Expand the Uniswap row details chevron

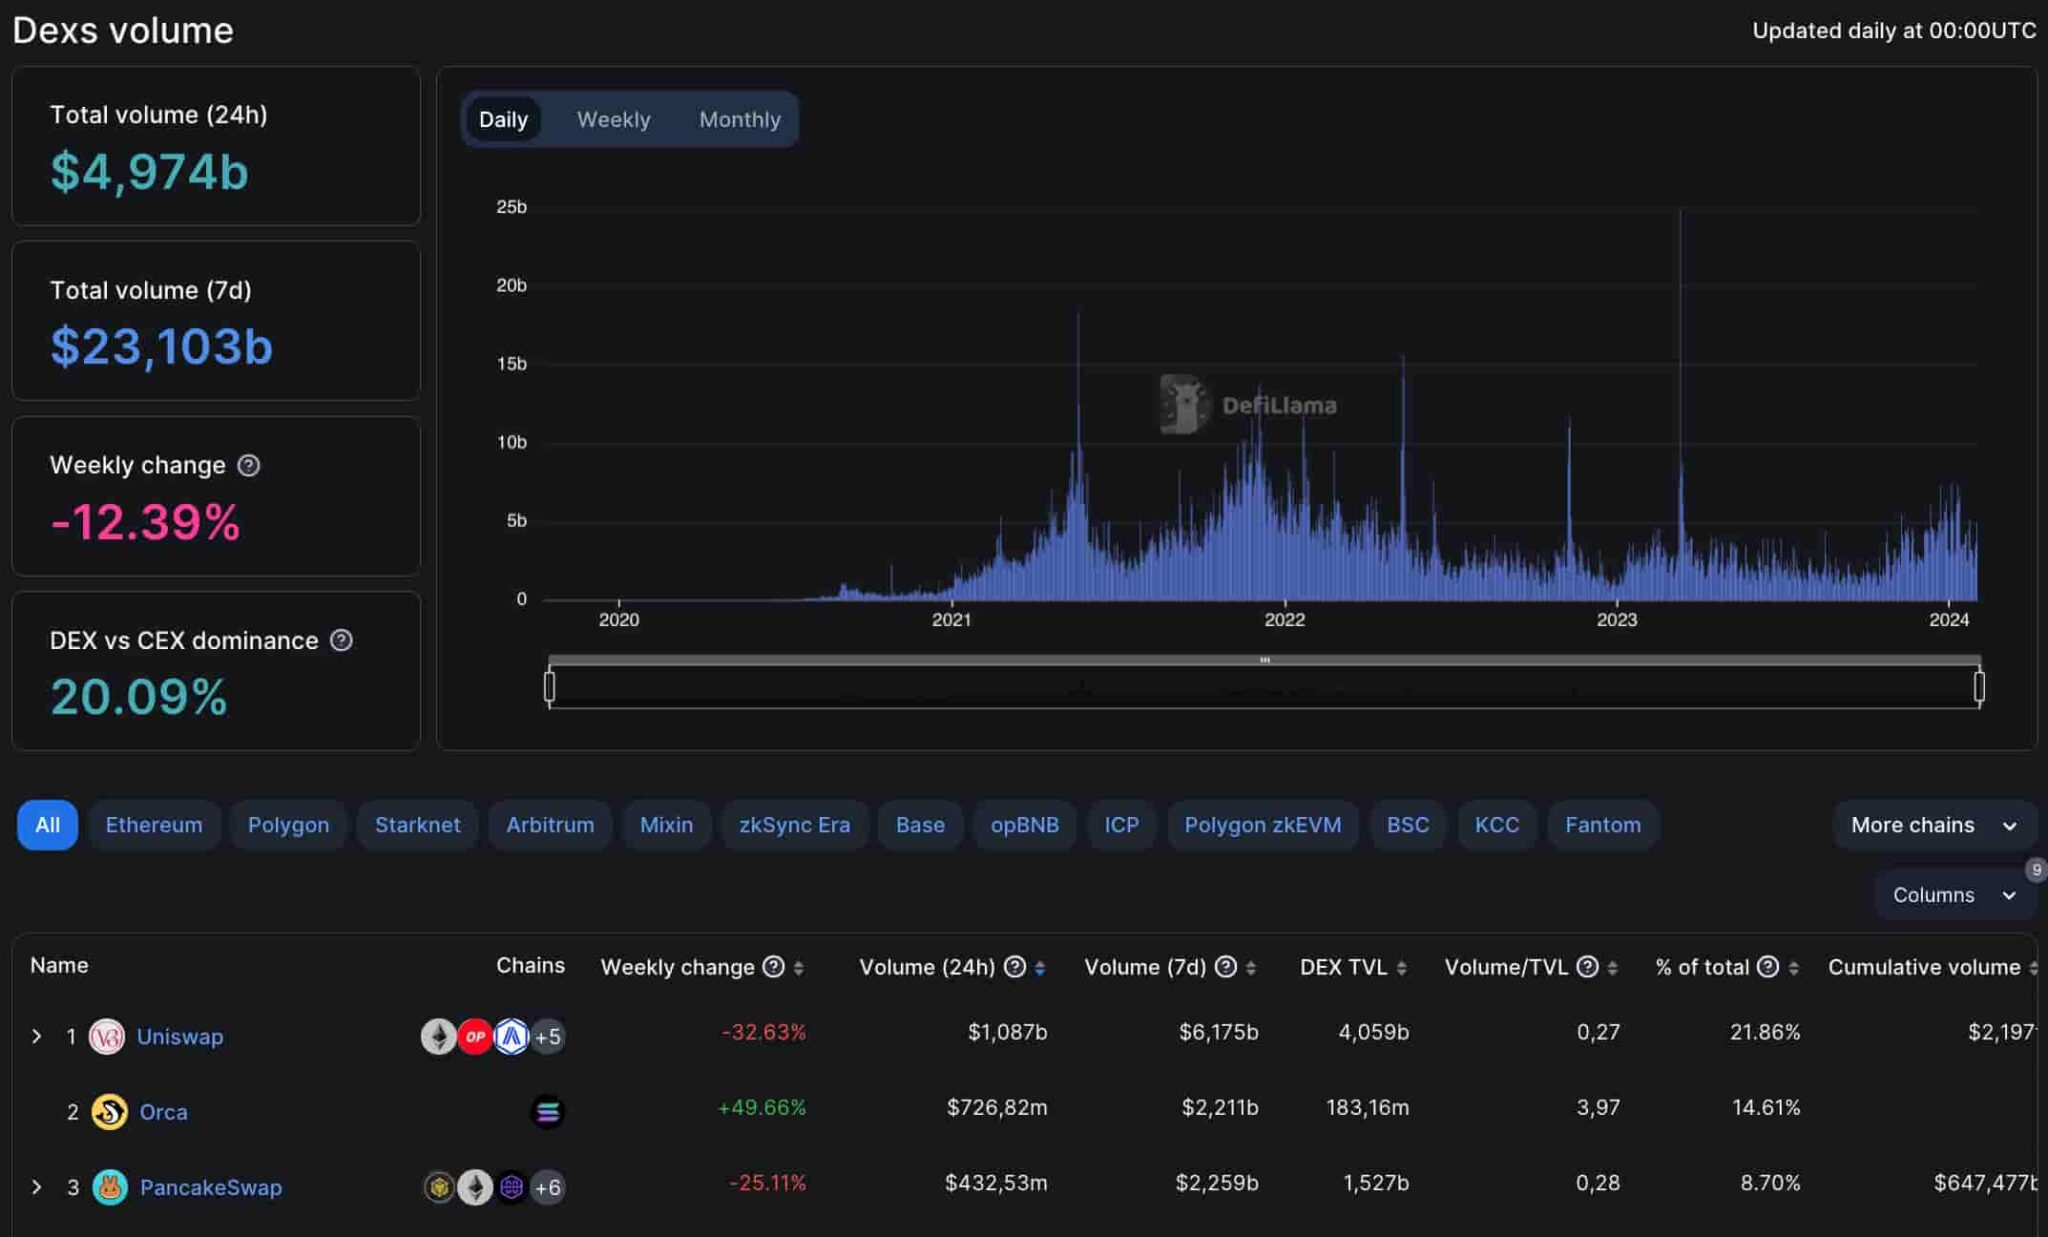point(37,1036)
